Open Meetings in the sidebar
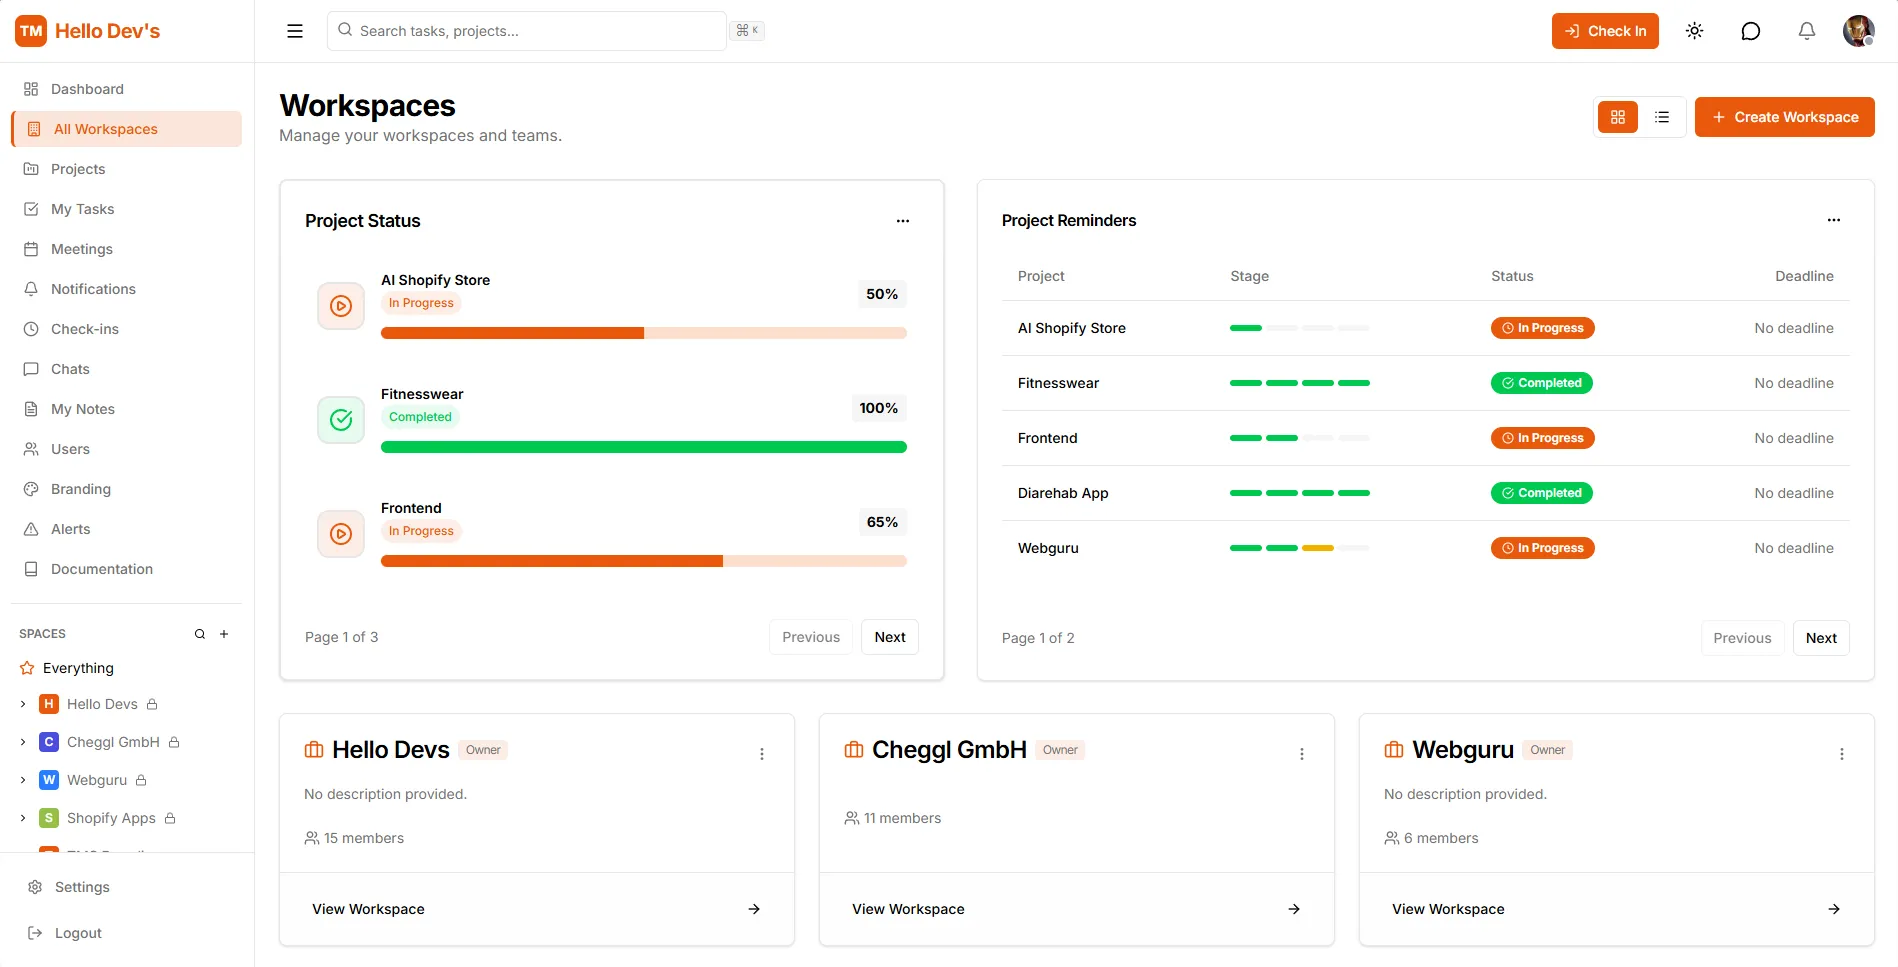1898x967 pixels. click(x=127, y=249)
